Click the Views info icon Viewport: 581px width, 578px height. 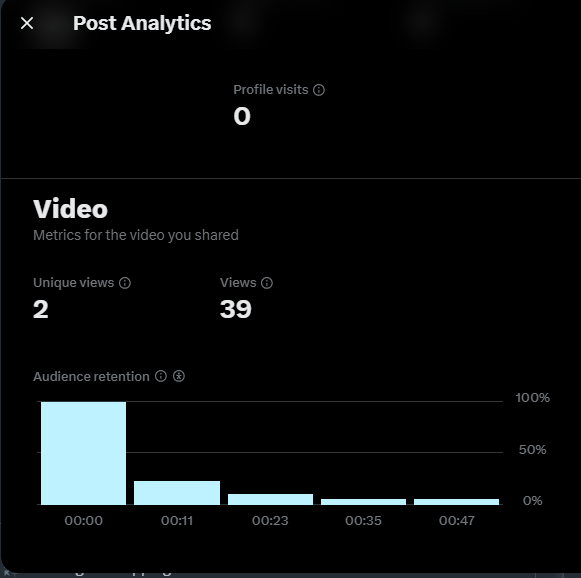pyautogui.click(x=267, y=283)
